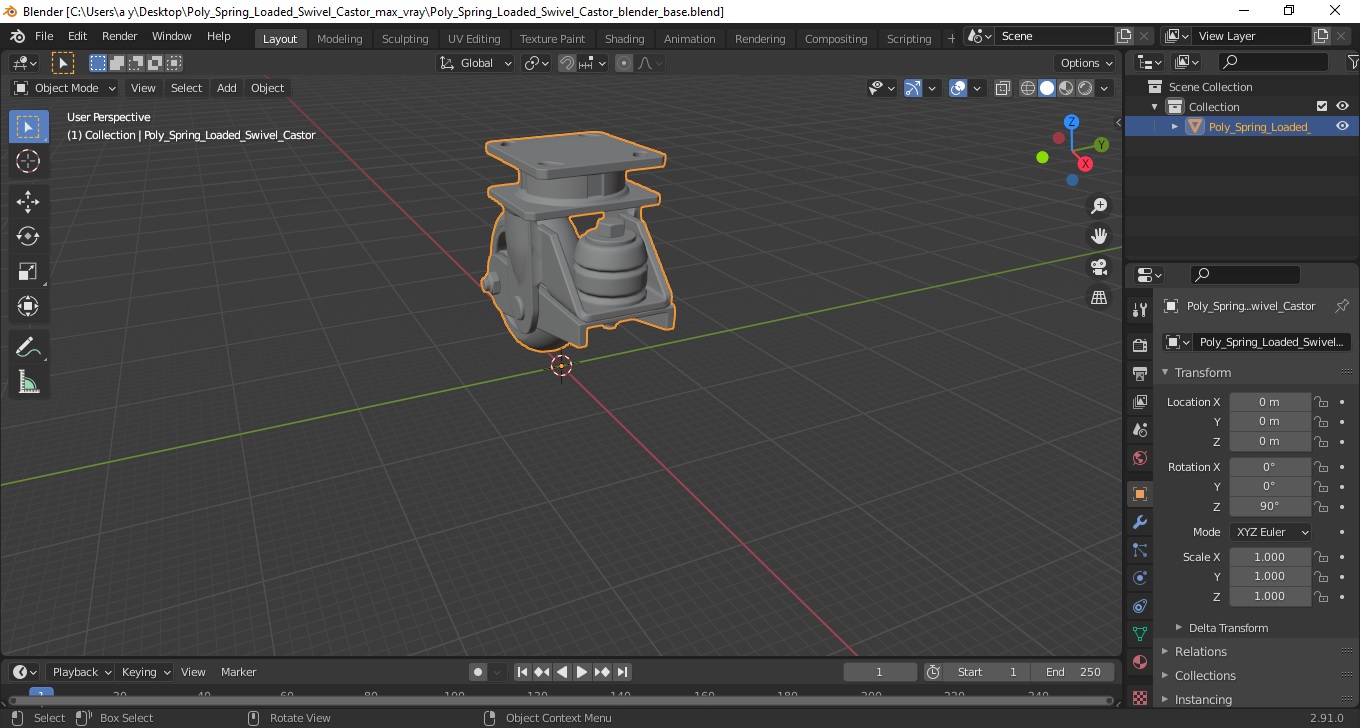Jump to the end frame button
This screenshot has height=728, width=1360.
(622, 672)
